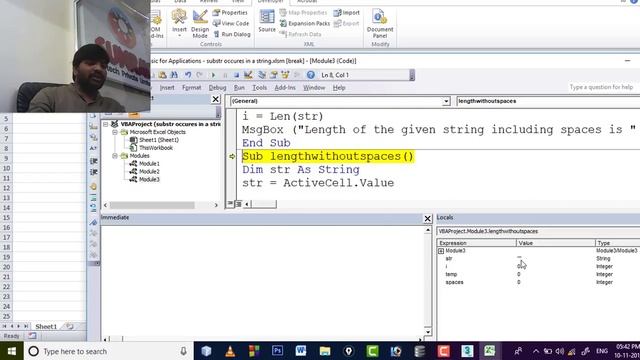Open the Insert controls dropdown in ribbon
This screenshot has height=360, width=640.
click(179, 22)
